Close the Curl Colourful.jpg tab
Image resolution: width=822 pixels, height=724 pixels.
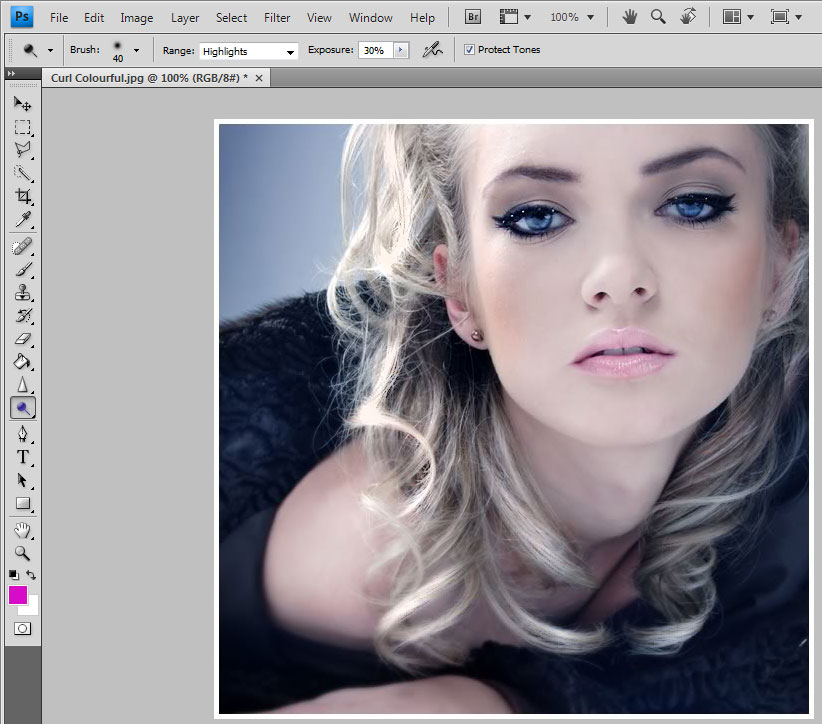[x=259, y=78]
